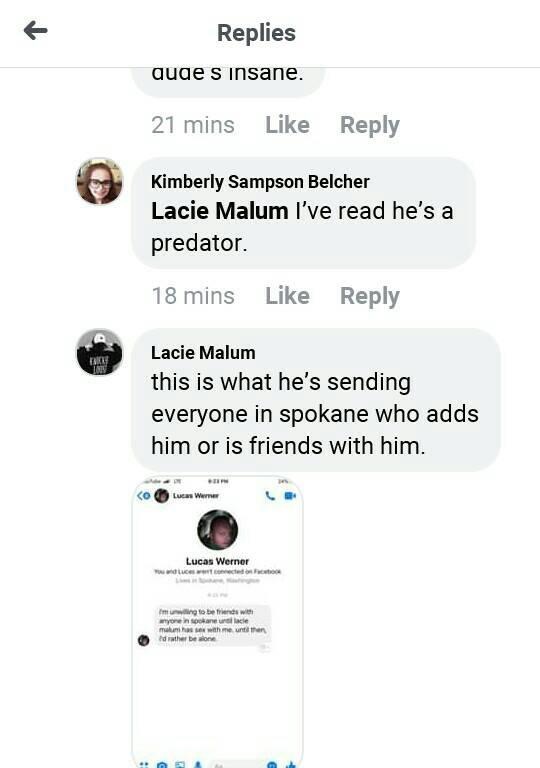Open Kimberly Sampson Belcher's name link
Image resolution: width=540 pixels, height=768 pixels.
coord(260,181)
